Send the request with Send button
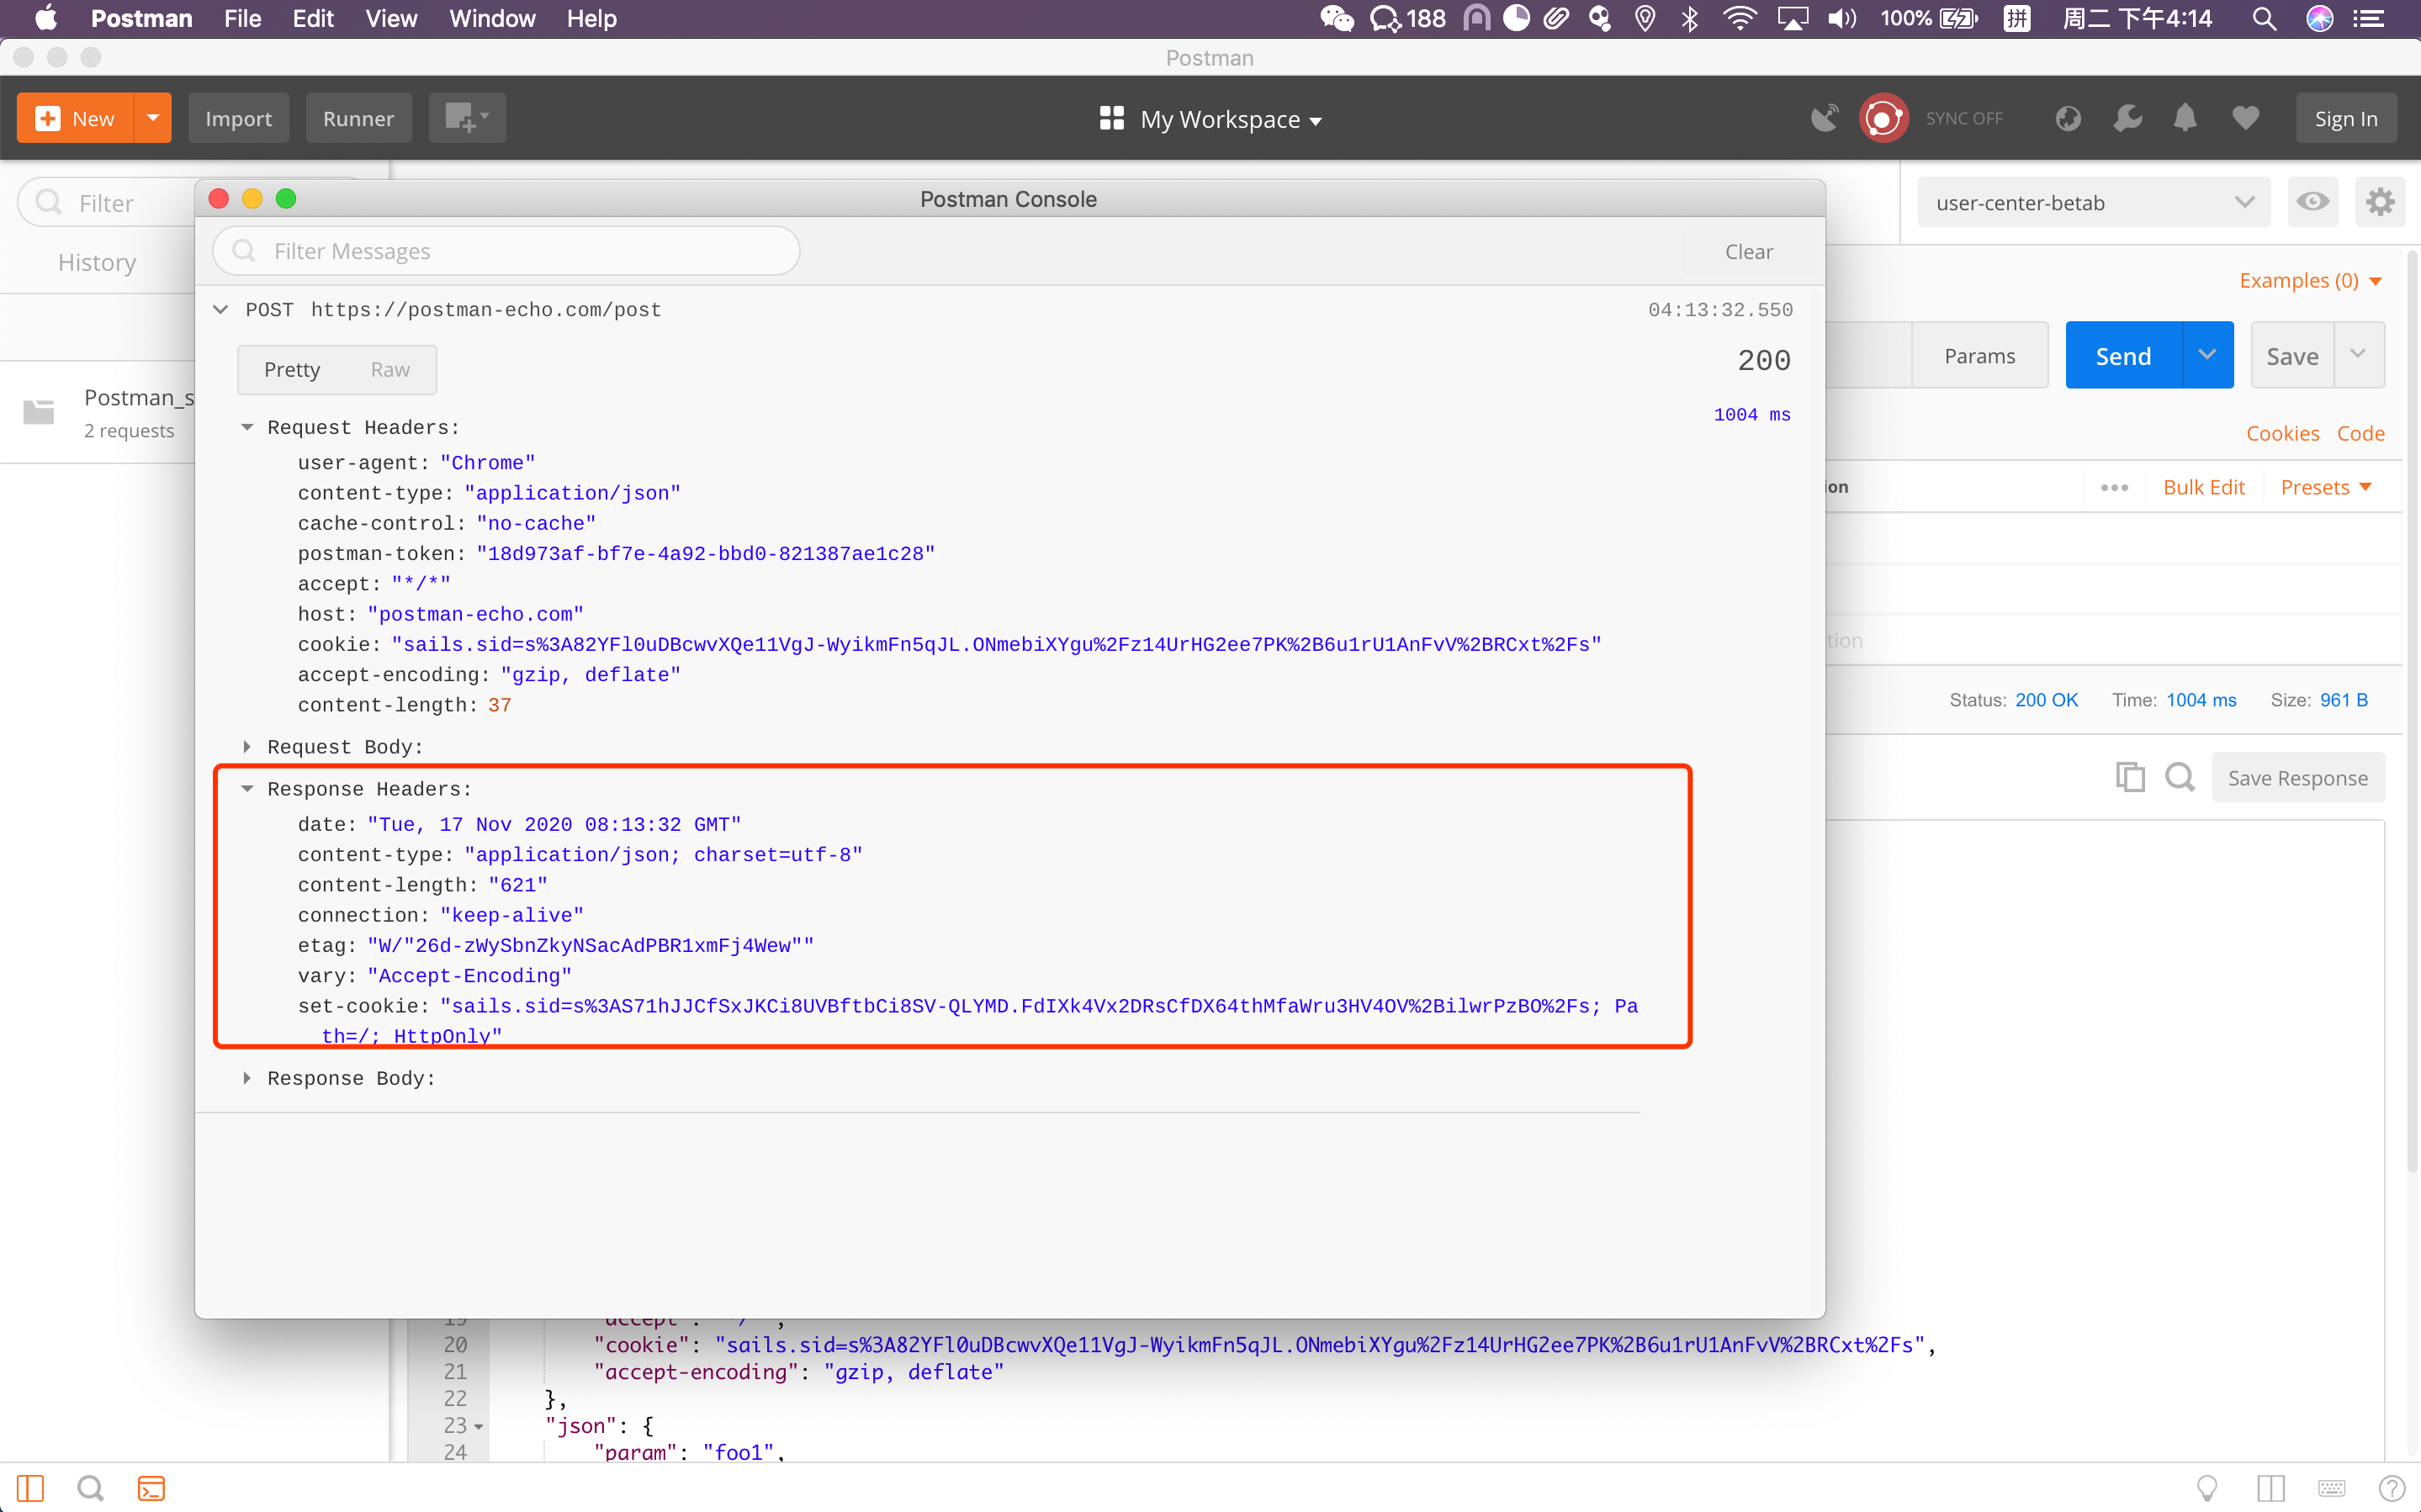Screen dimensions: 2421x1512 point(2124,355)
